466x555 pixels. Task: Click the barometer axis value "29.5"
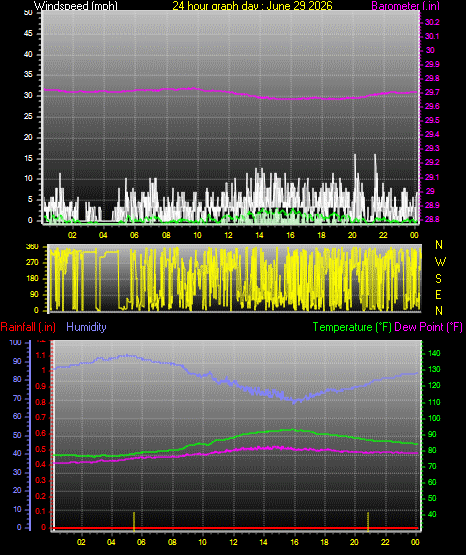coord(432,120)
